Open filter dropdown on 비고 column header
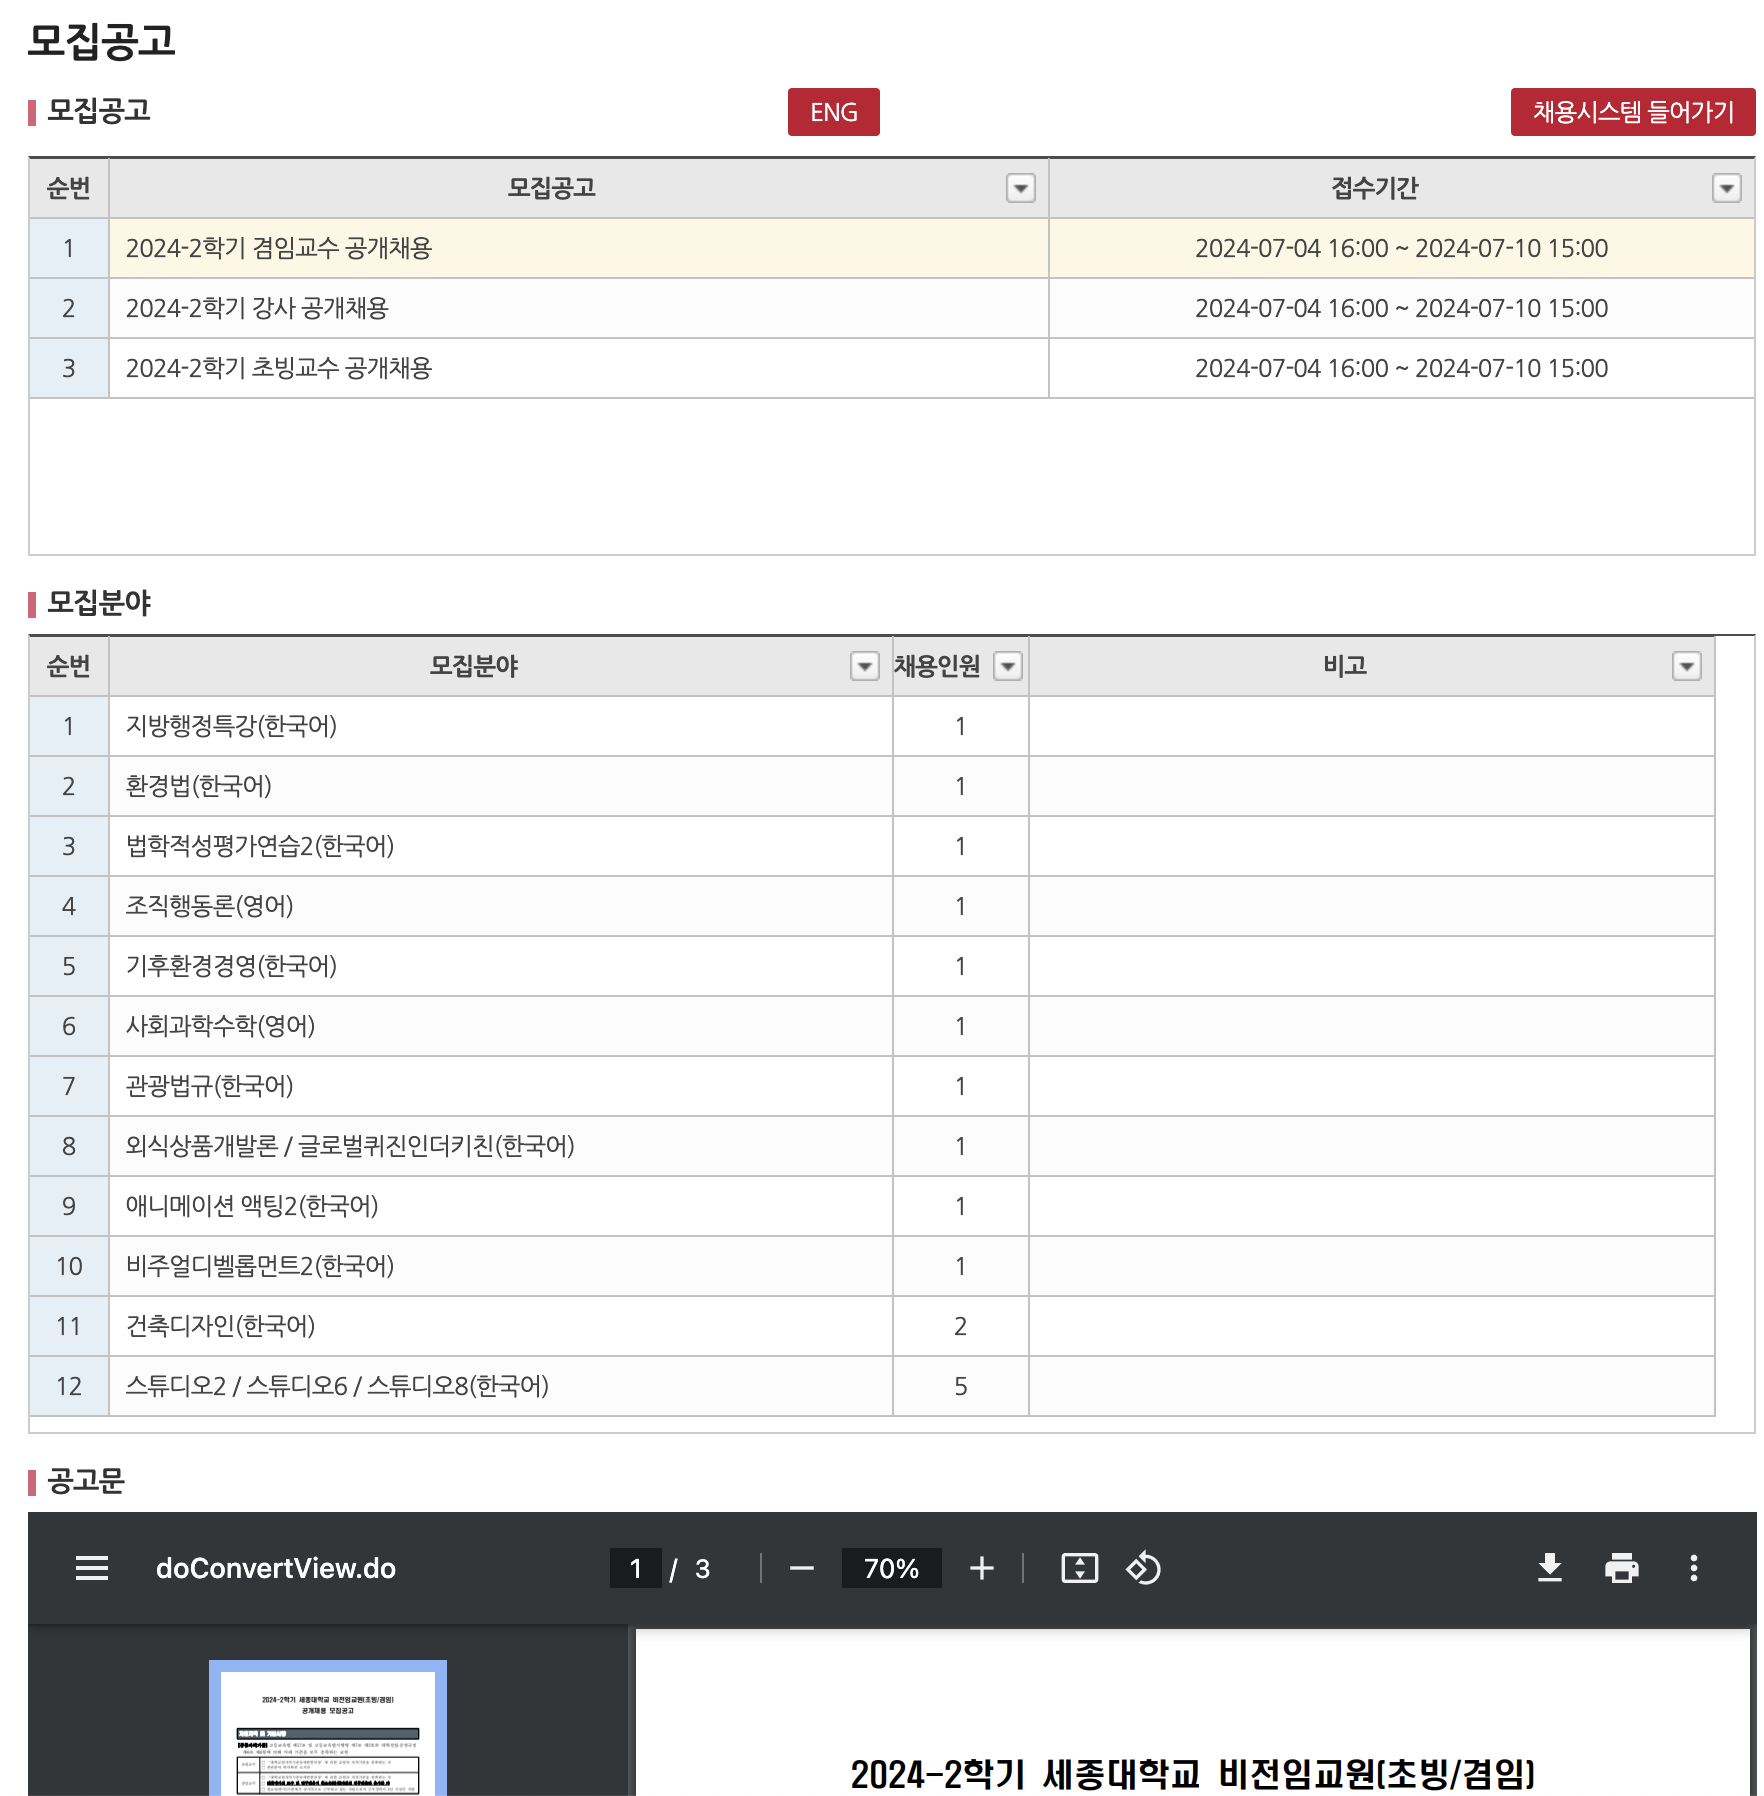This screenshot has height=1796, width=1764. pyautogui.click(x=1687, y=666)
